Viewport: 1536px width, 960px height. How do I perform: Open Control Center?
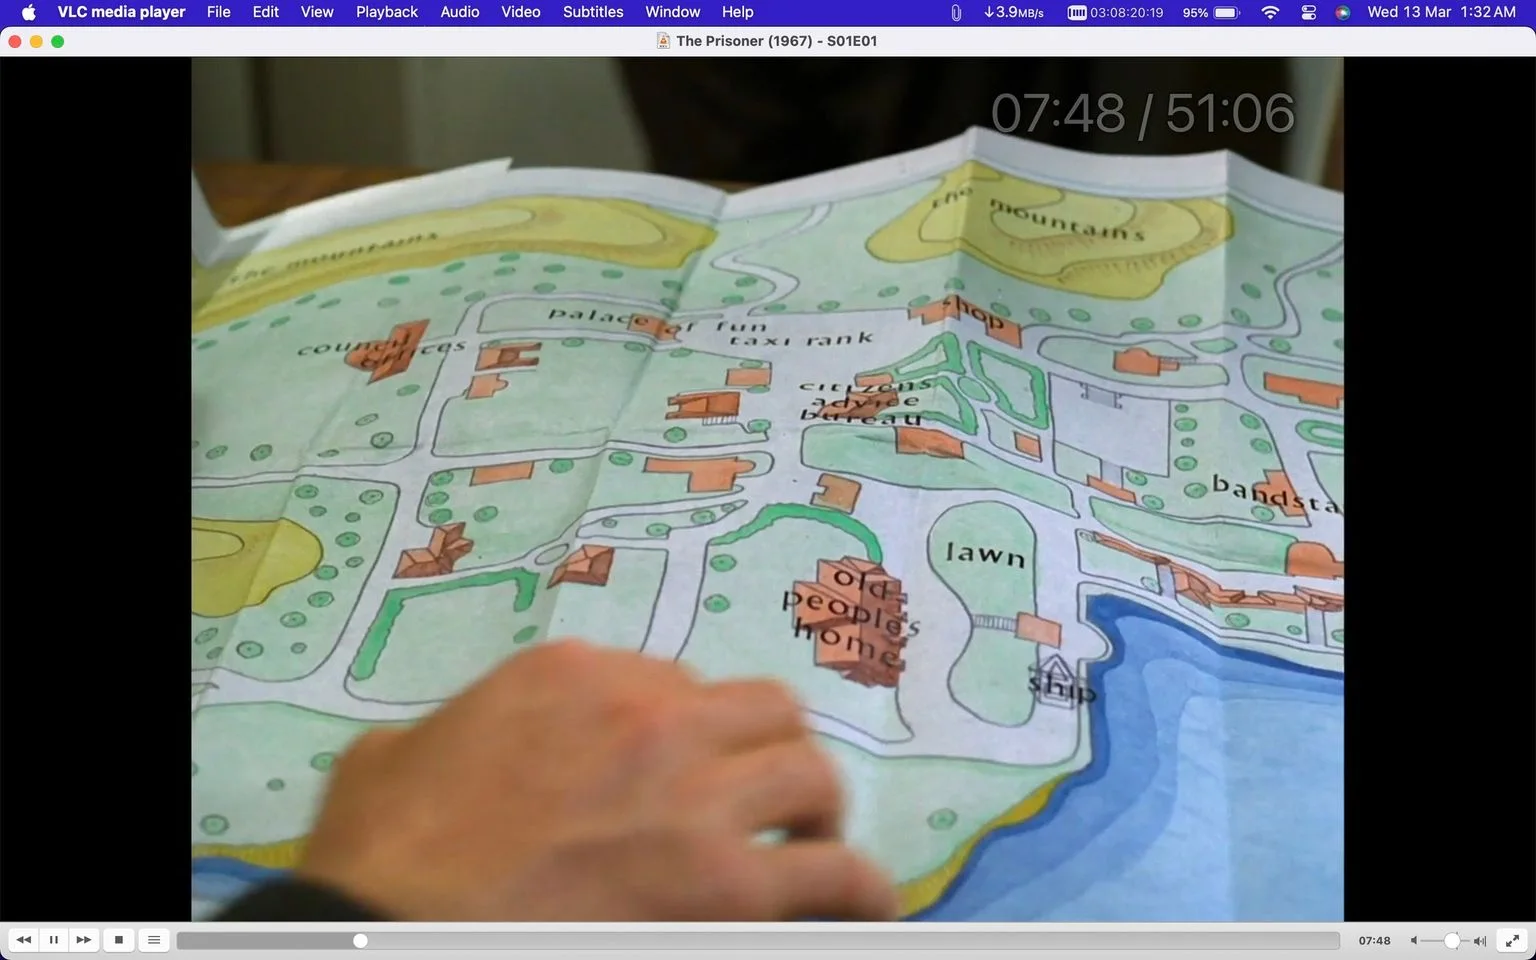(x=1308, y=12)
